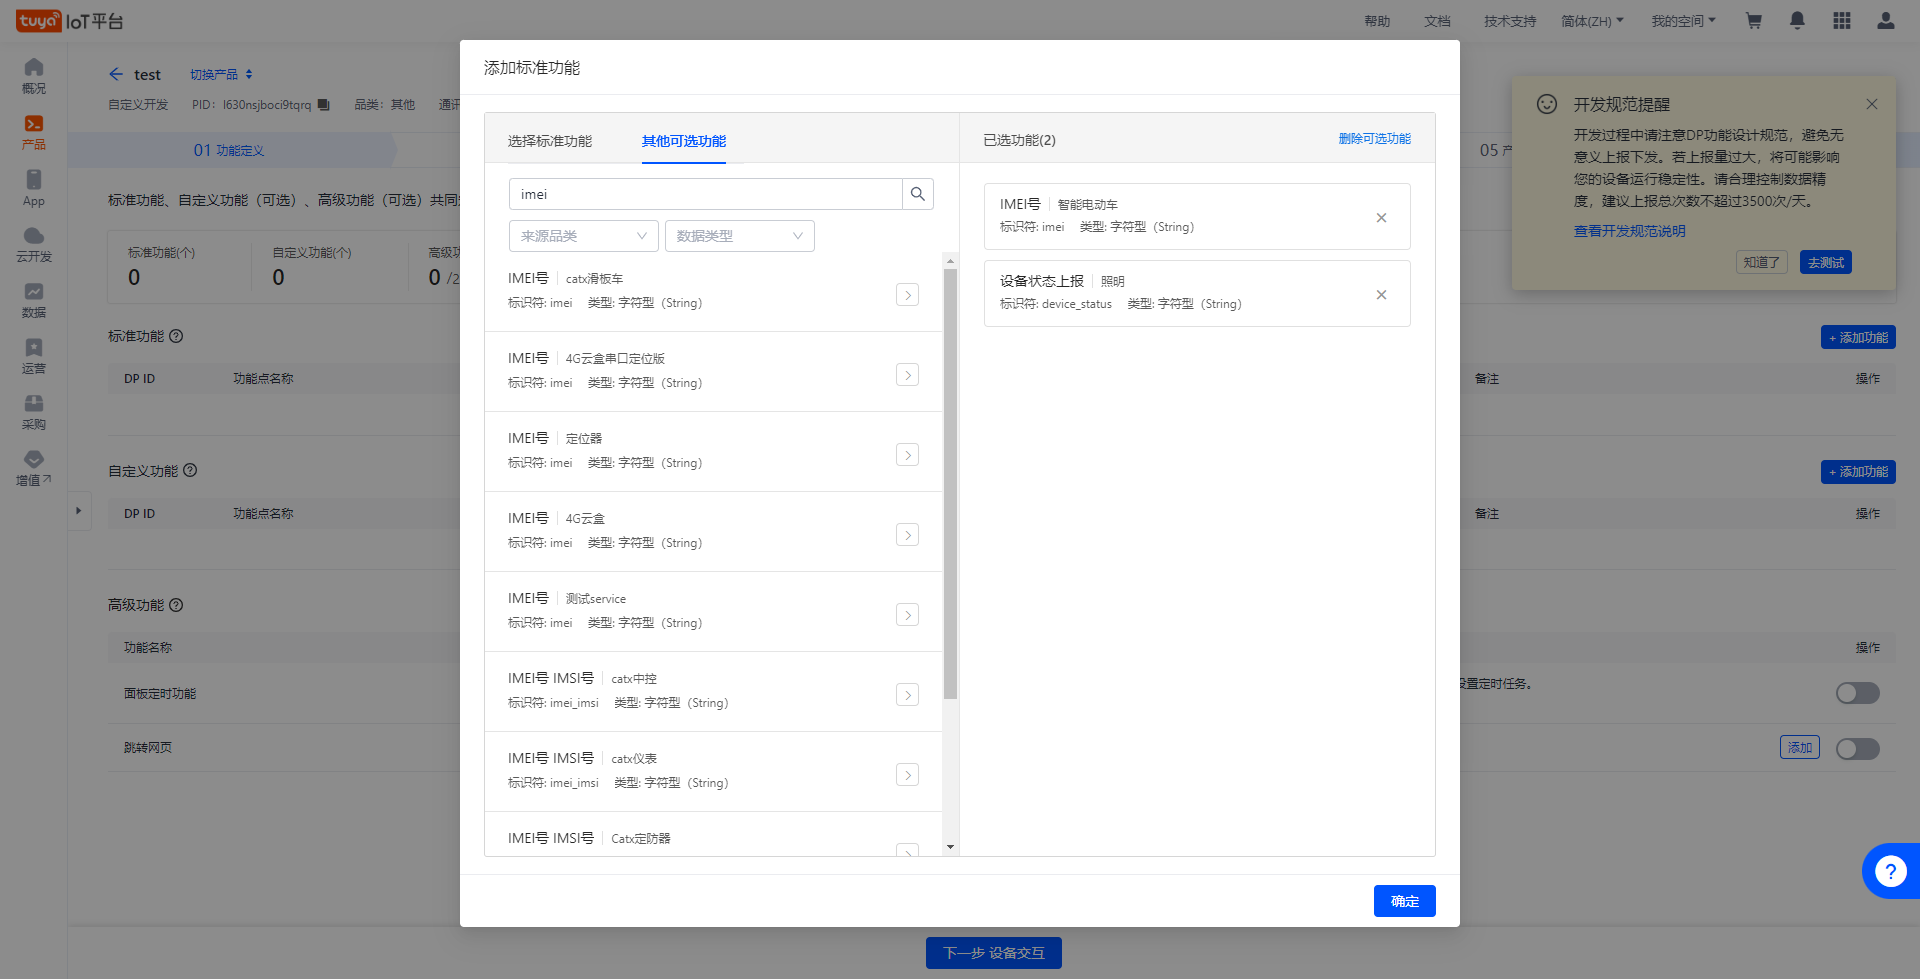Screen dimensions: 1920x979
Task: Switch to 选择标准功能 tab
Action: pos(549,141)
